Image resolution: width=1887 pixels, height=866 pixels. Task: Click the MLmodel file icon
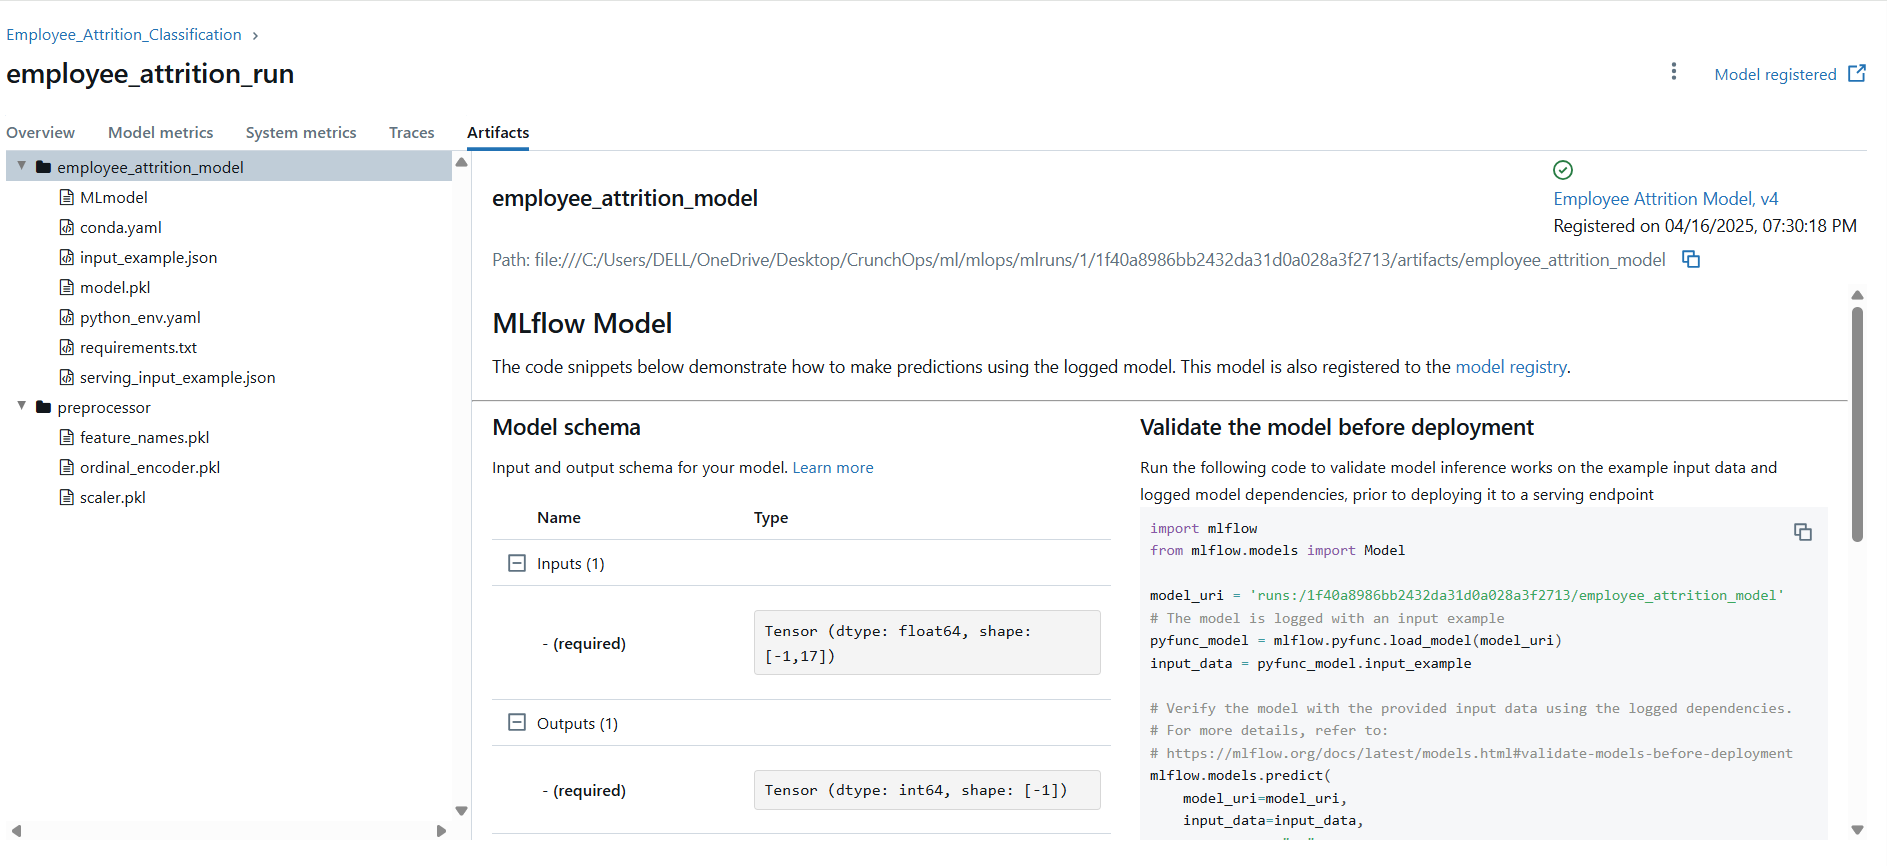pos(67,197)
